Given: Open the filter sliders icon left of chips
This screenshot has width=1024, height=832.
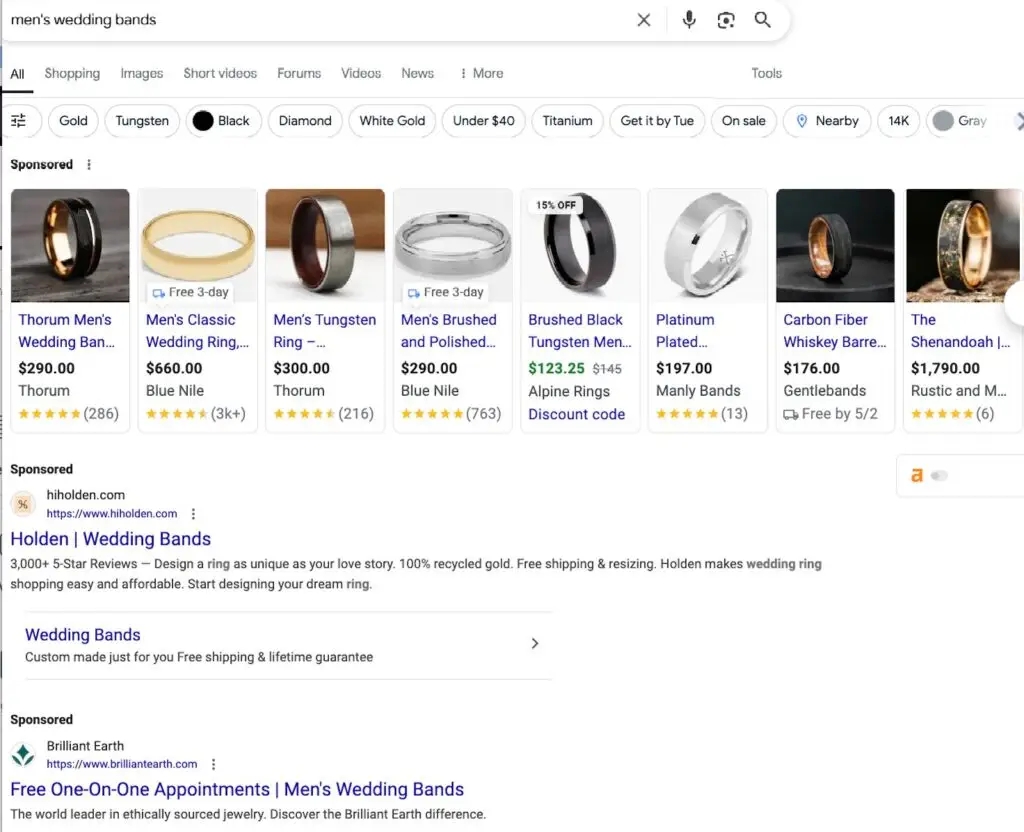Looking at the screenshot, I should coord(21,120).
